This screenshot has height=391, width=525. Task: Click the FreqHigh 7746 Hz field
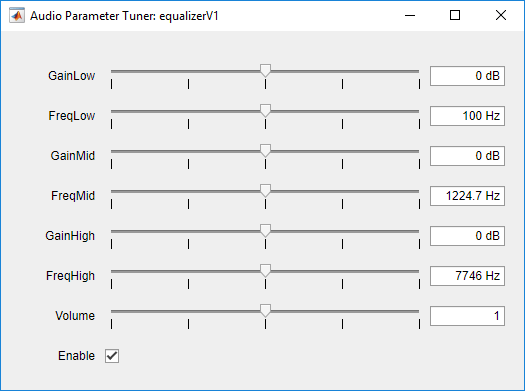(x=467, y=276)
